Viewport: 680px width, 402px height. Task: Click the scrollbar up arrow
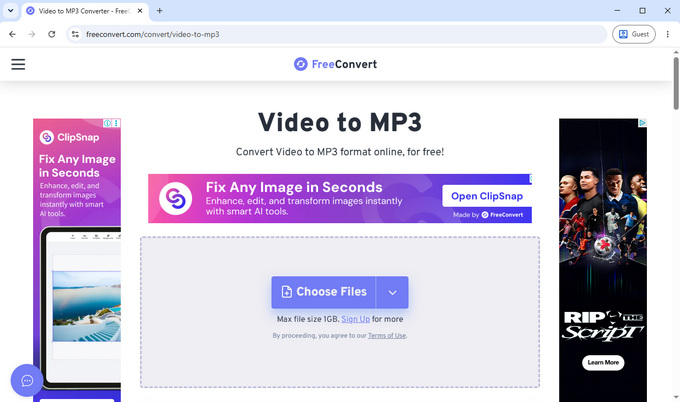pyautogui.click(x=676, y=52)
